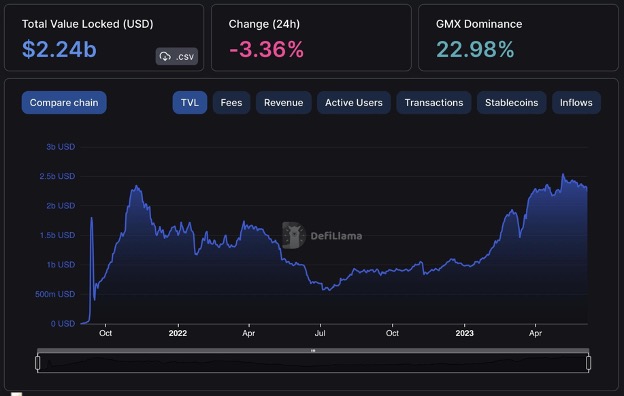Click the left handle of the range slider
Image resolution: width=624 pixels, height=396 pixels.
click(38, 363)
